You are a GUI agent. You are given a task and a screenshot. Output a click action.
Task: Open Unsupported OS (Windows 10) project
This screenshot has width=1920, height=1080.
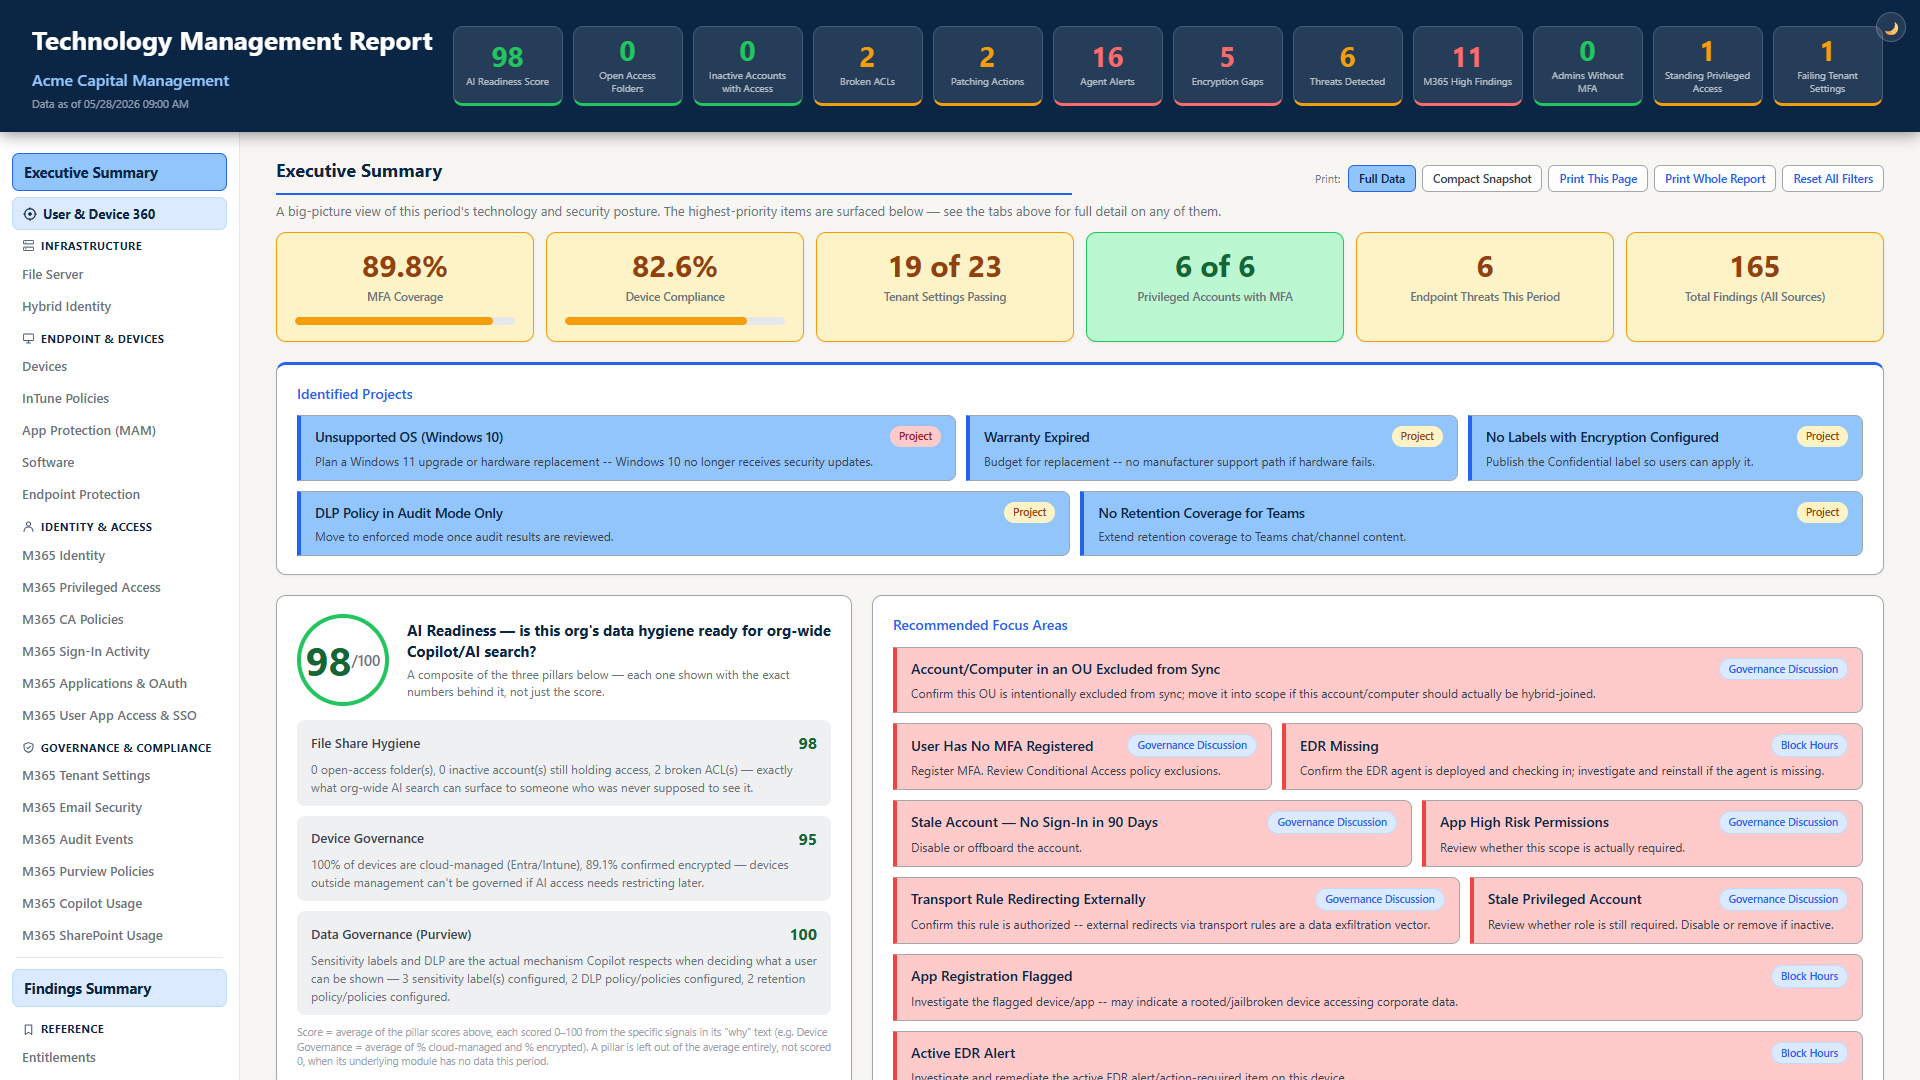(x=626, y=448)
